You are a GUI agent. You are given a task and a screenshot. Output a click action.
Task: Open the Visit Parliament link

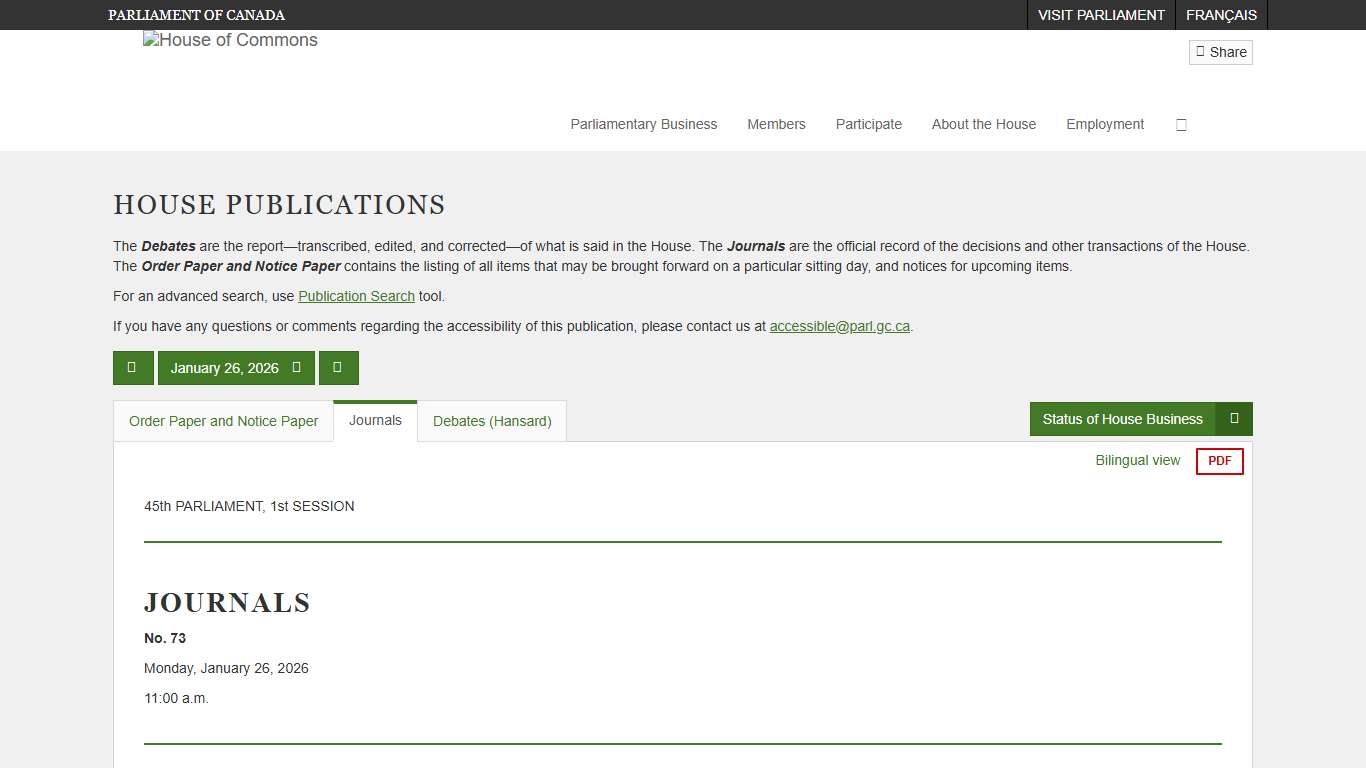click(x=1100, y=15)
